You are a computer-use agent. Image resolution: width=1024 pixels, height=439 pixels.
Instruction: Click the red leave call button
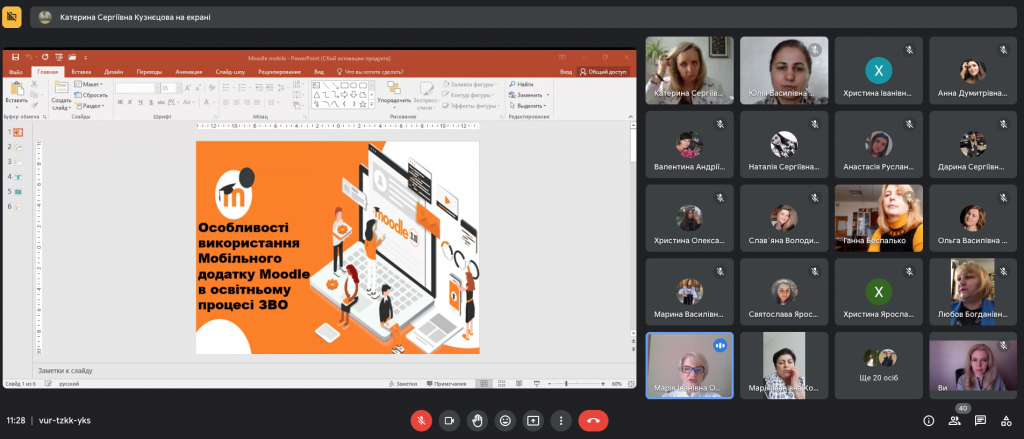tap(593, 421)
